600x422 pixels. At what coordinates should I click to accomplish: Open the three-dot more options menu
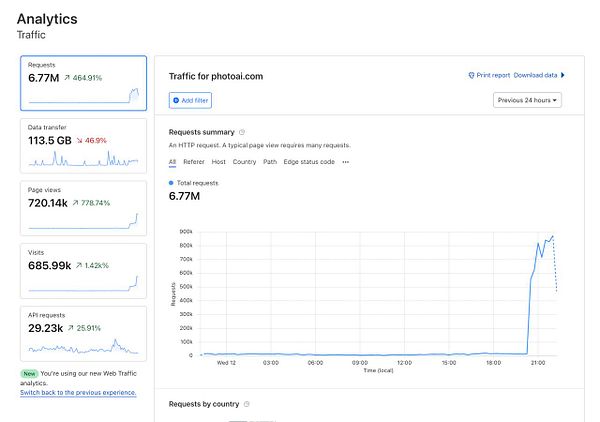tap(346, 162)
